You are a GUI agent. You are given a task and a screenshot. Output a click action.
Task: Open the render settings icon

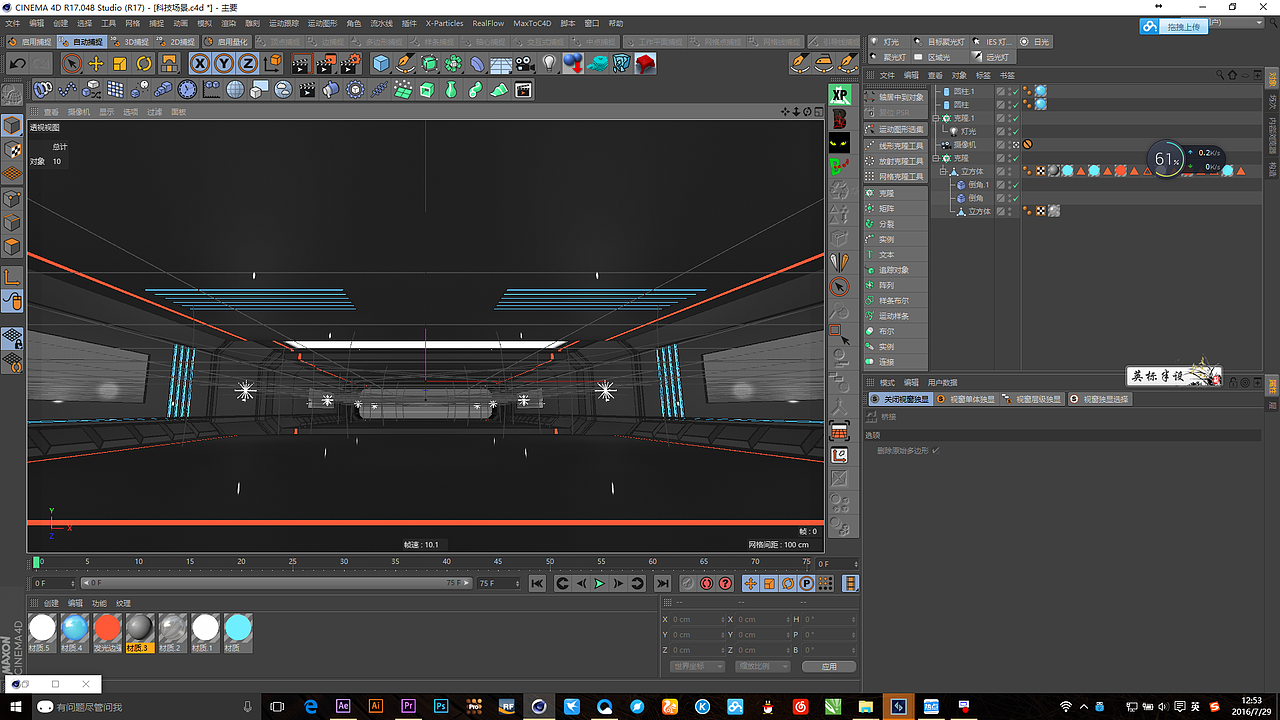pos(350,64)
